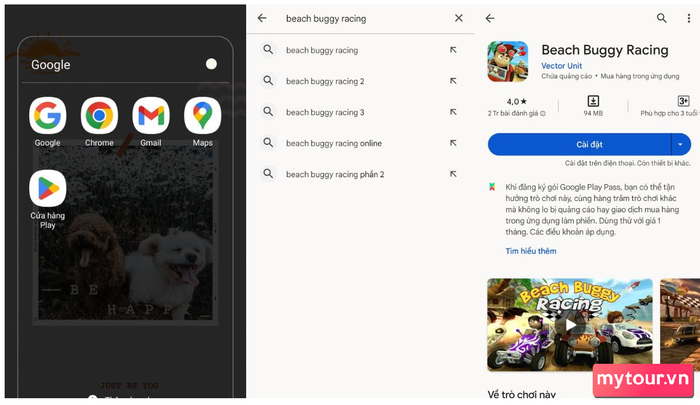Open the Vector Unit developer page
The height and width of the screenshot is (405, 700).
562,66
